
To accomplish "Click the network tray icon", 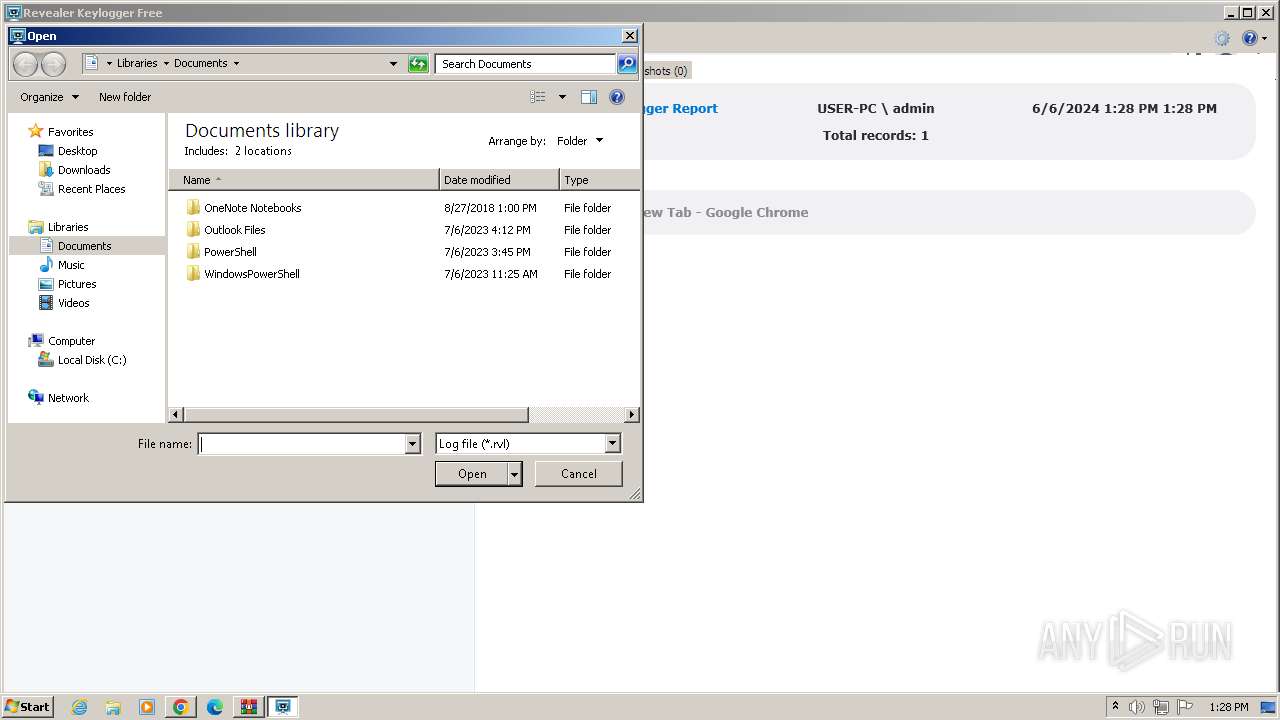I will [x=1161, y=707].
